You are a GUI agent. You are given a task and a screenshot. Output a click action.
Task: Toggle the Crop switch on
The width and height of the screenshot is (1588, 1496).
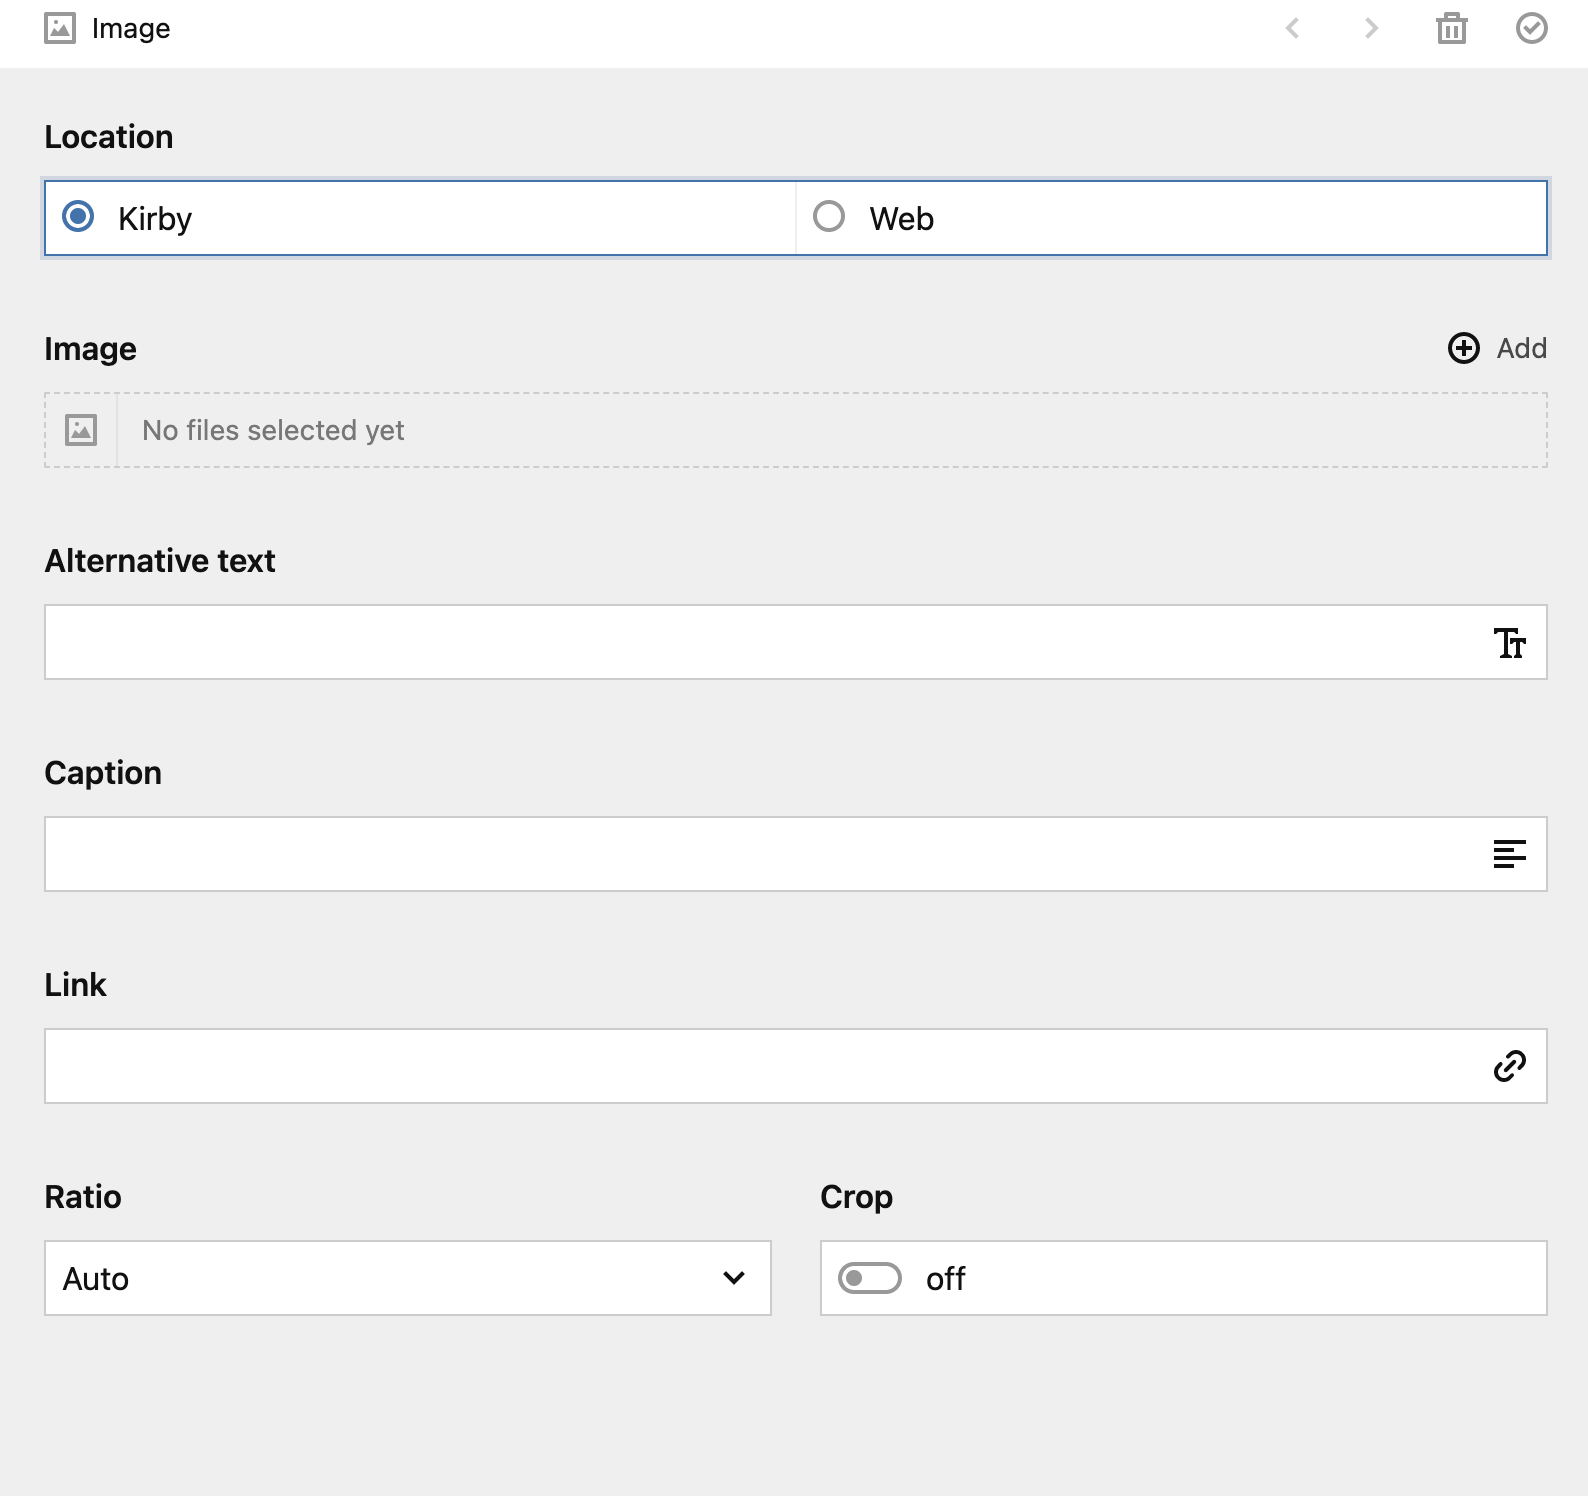click(x=869, y=1278)
